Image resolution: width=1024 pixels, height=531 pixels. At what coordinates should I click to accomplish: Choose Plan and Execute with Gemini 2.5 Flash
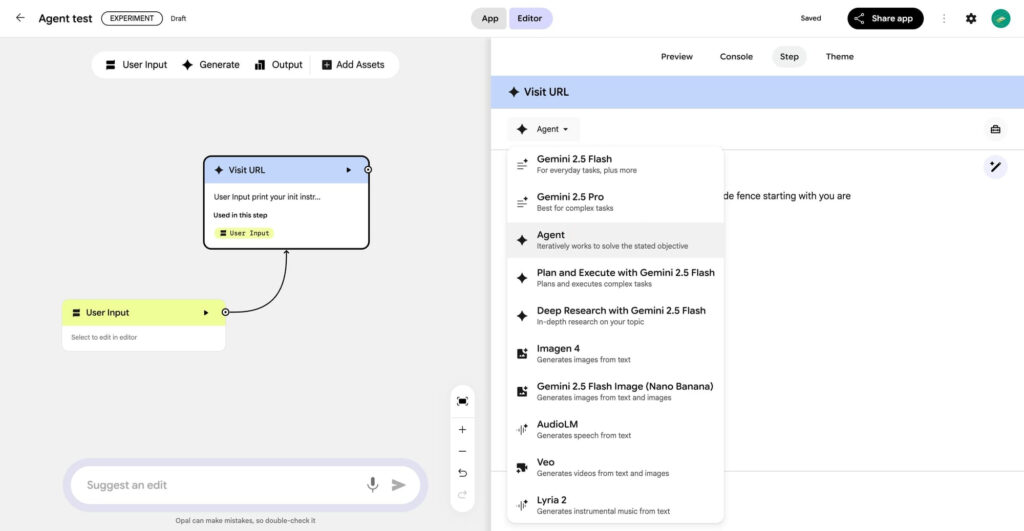615,278
